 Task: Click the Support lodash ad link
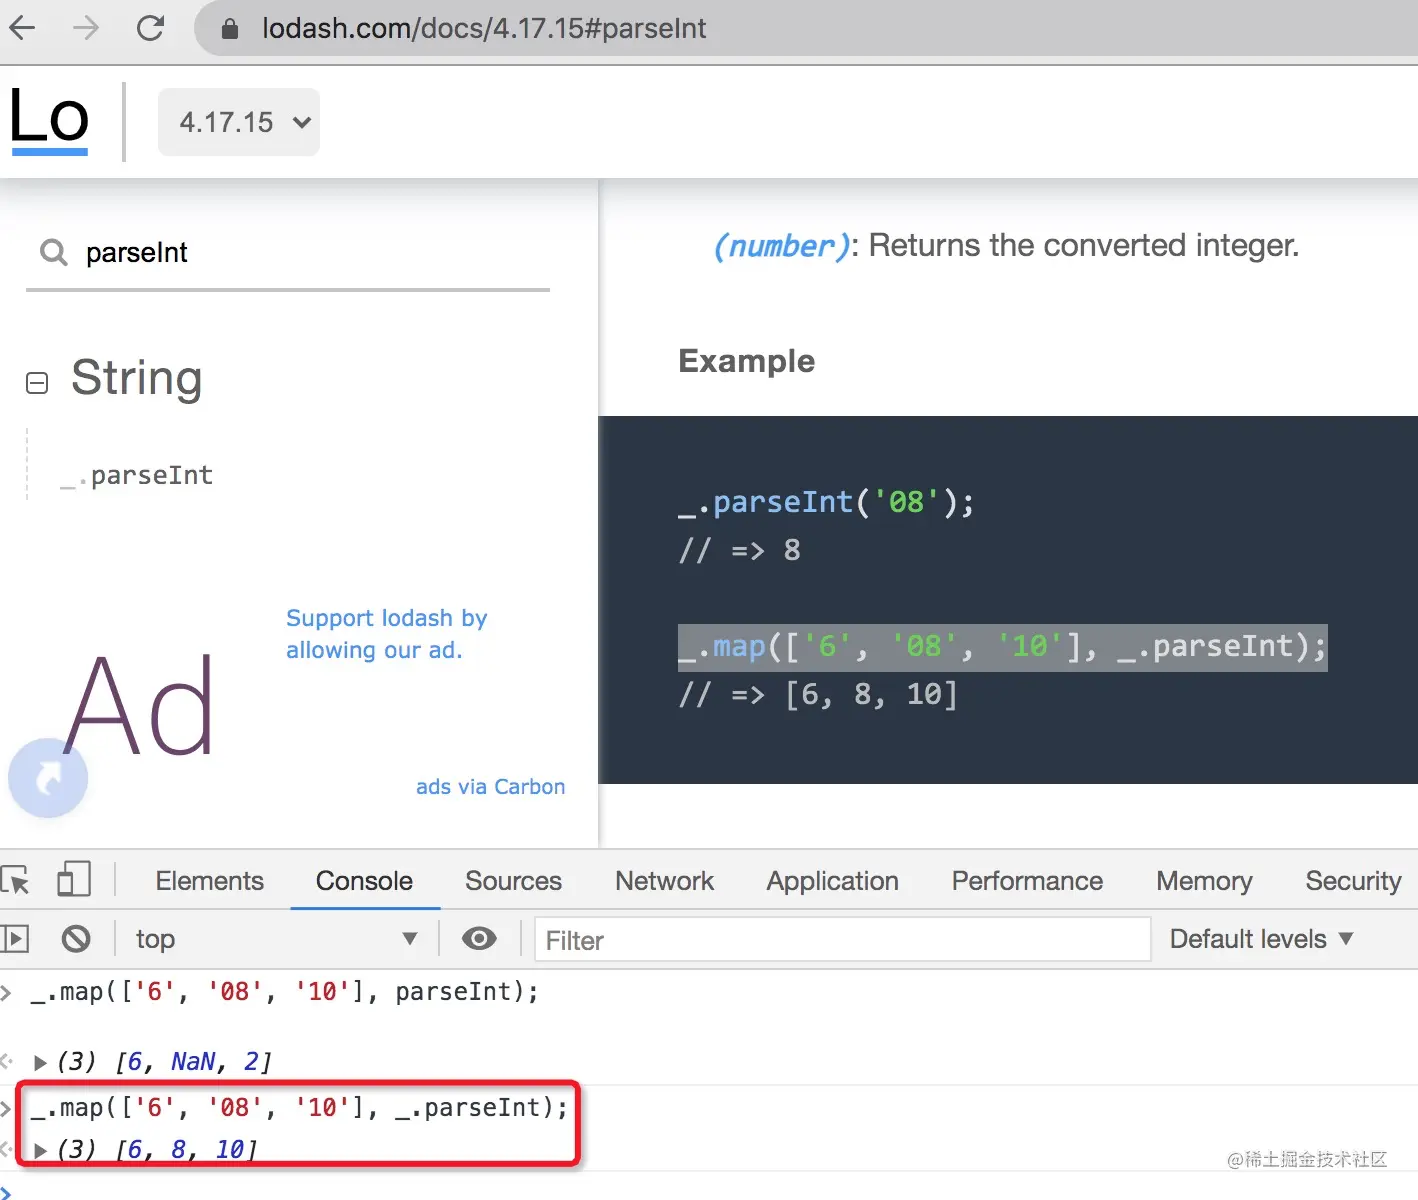(x=386, y=634)
